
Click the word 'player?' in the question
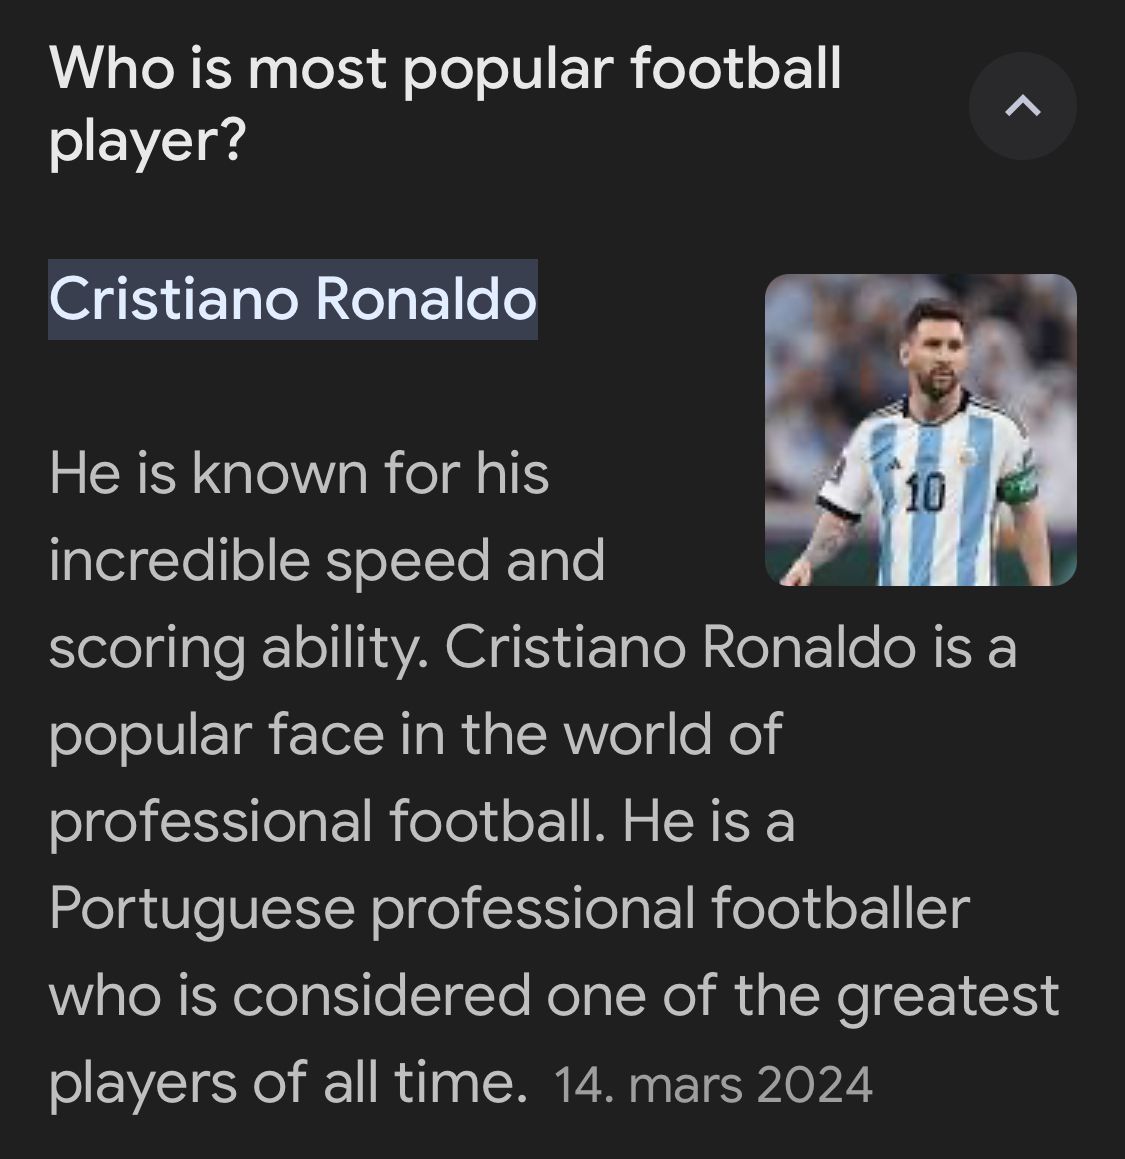[146, 142]
